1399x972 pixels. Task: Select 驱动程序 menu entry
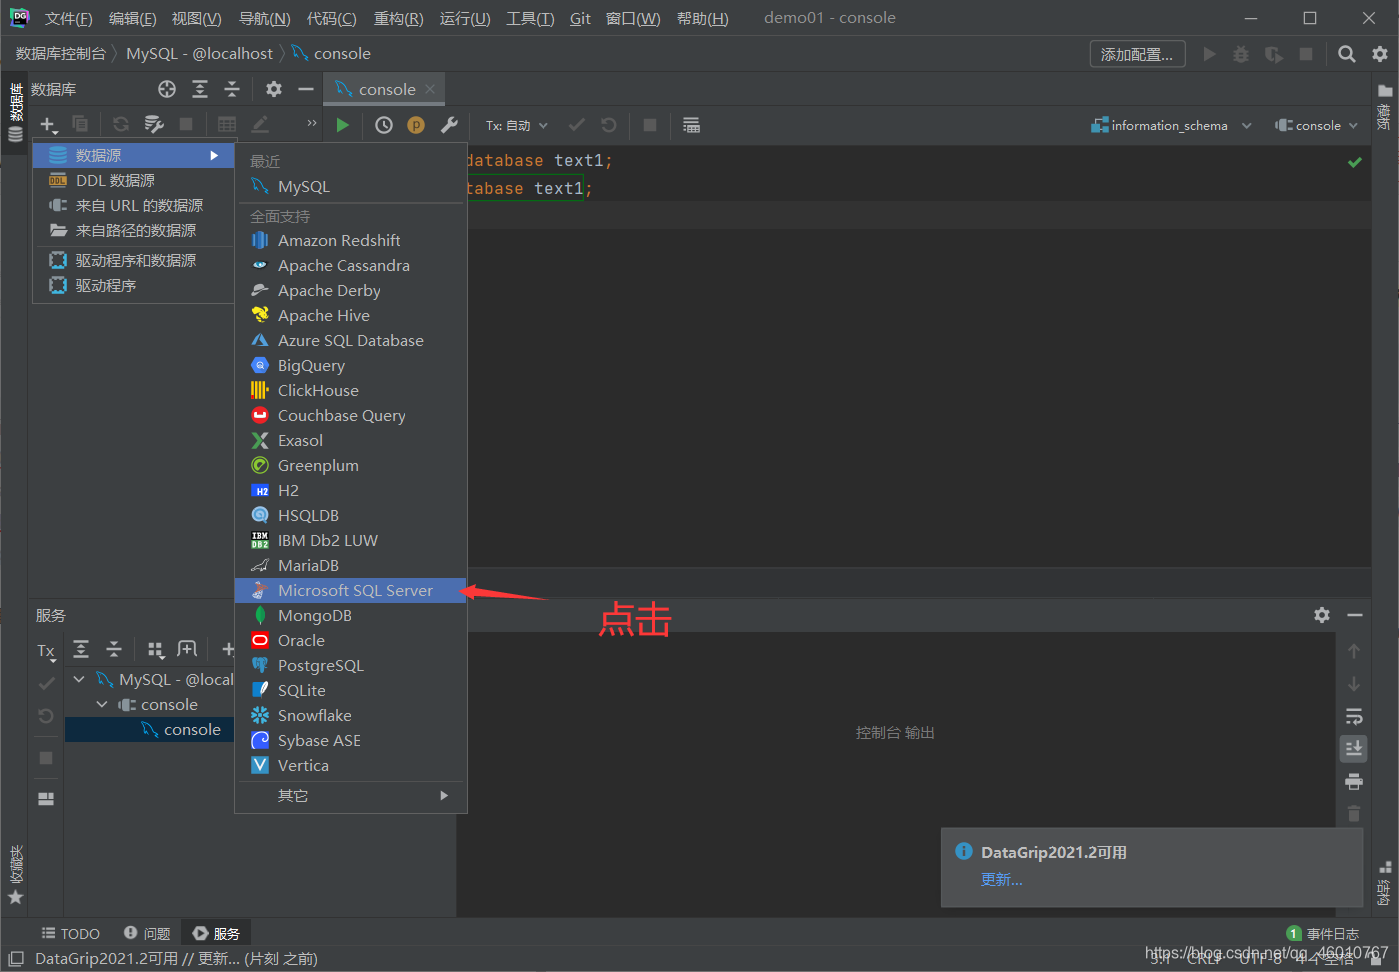[x=134, y=285]
